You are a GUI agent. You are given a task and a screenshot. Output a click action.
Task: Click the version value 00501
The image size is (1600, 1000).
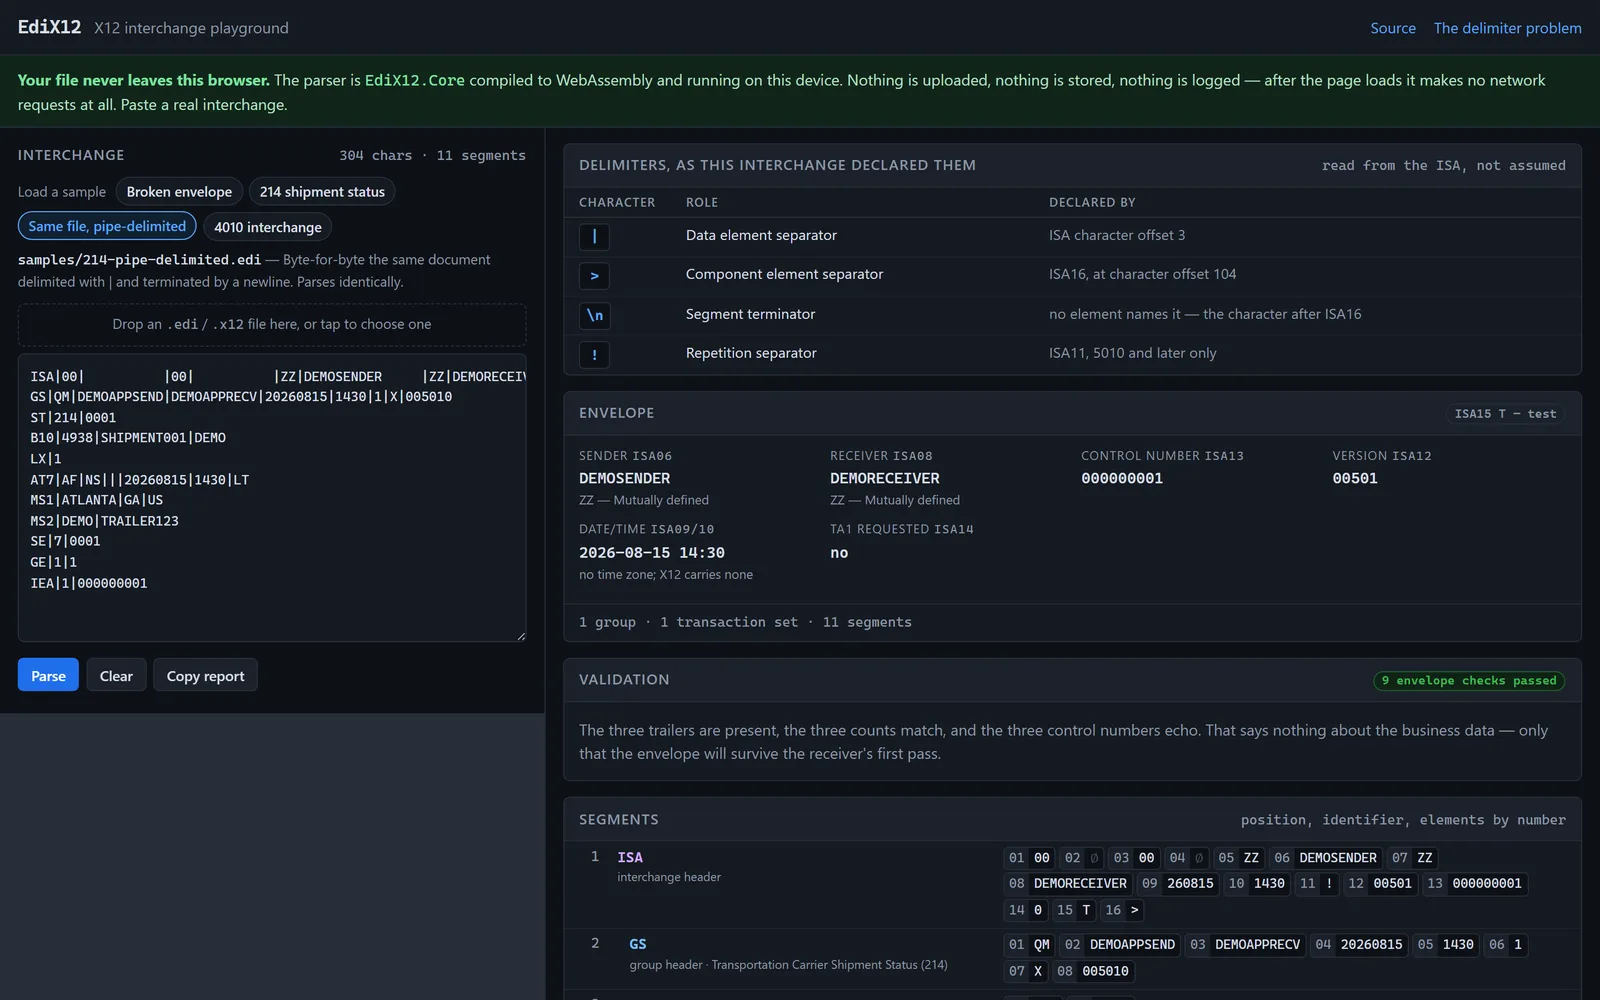1355,478
